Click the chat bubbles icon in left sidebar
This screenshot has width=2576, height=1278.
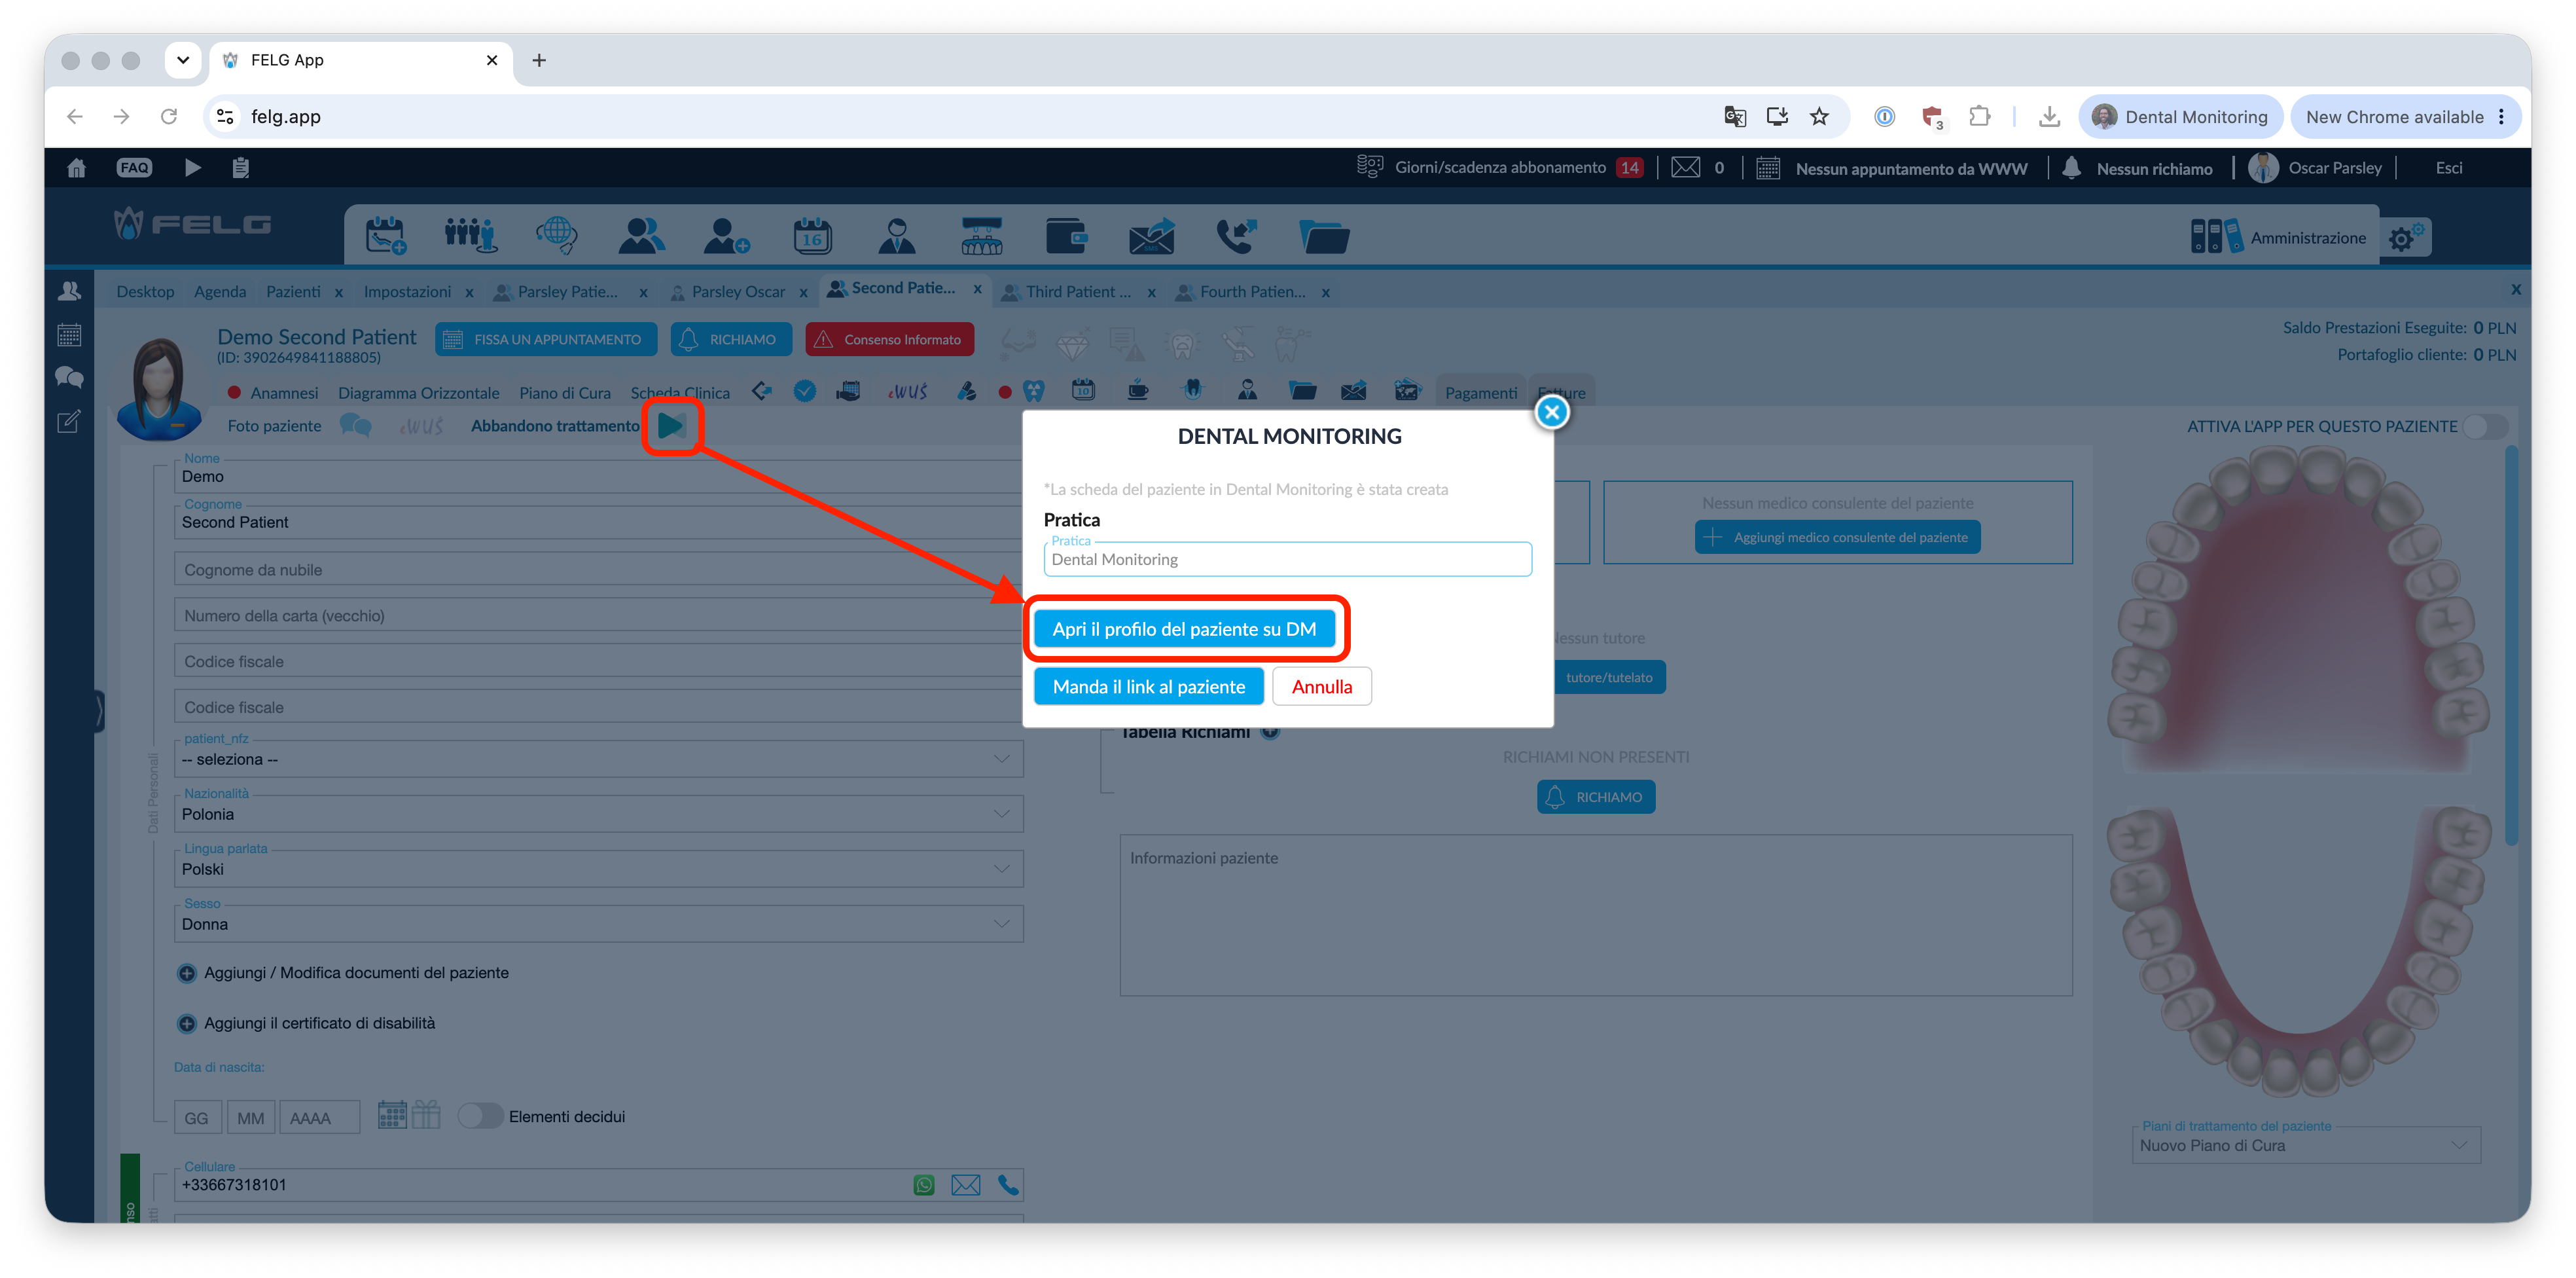69,377
